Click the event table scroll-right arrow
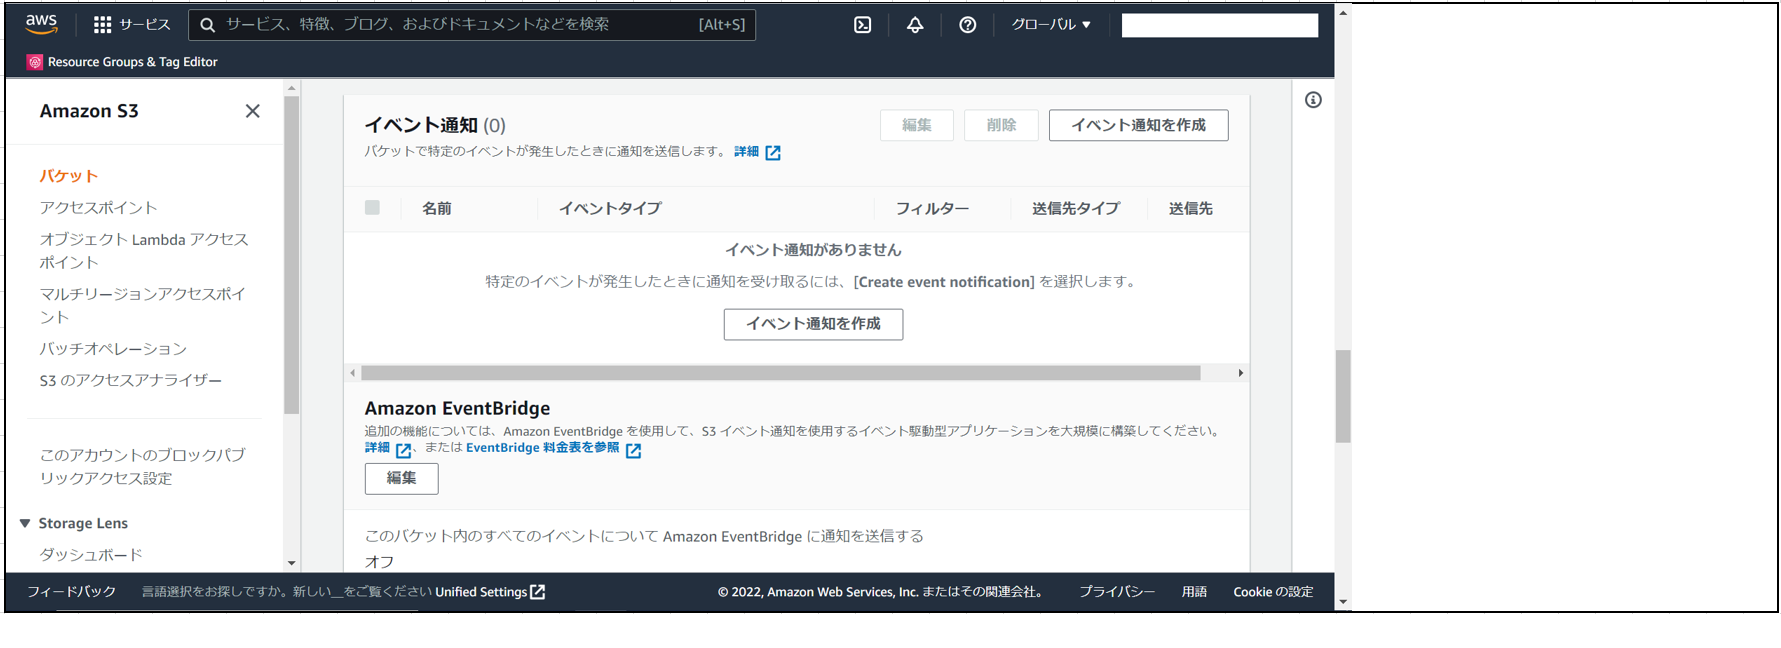The image size is (1781, 648). pyautogui.click(x=1241, y=373)
